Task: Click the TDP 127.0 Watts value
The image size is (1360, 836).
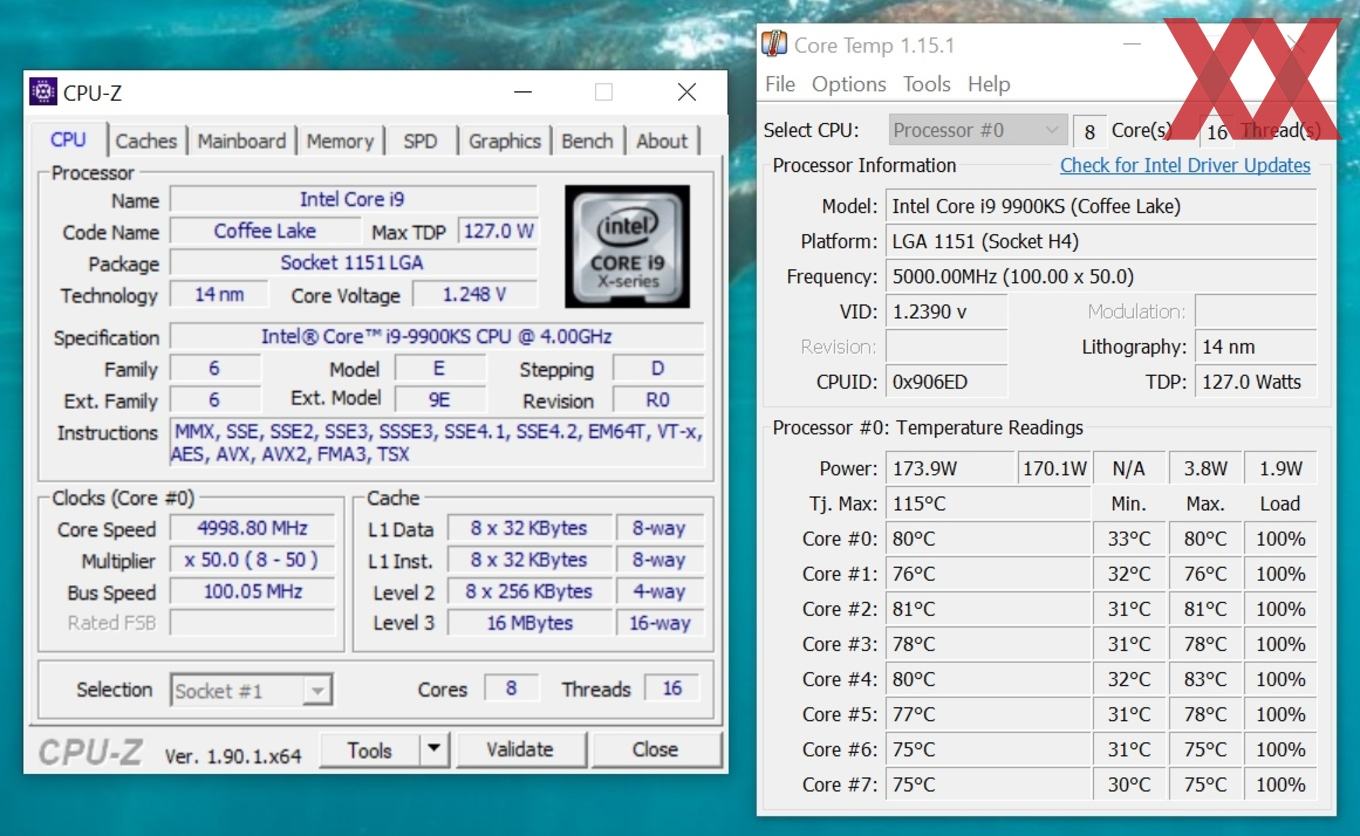Action: [x=1256, y=381]
